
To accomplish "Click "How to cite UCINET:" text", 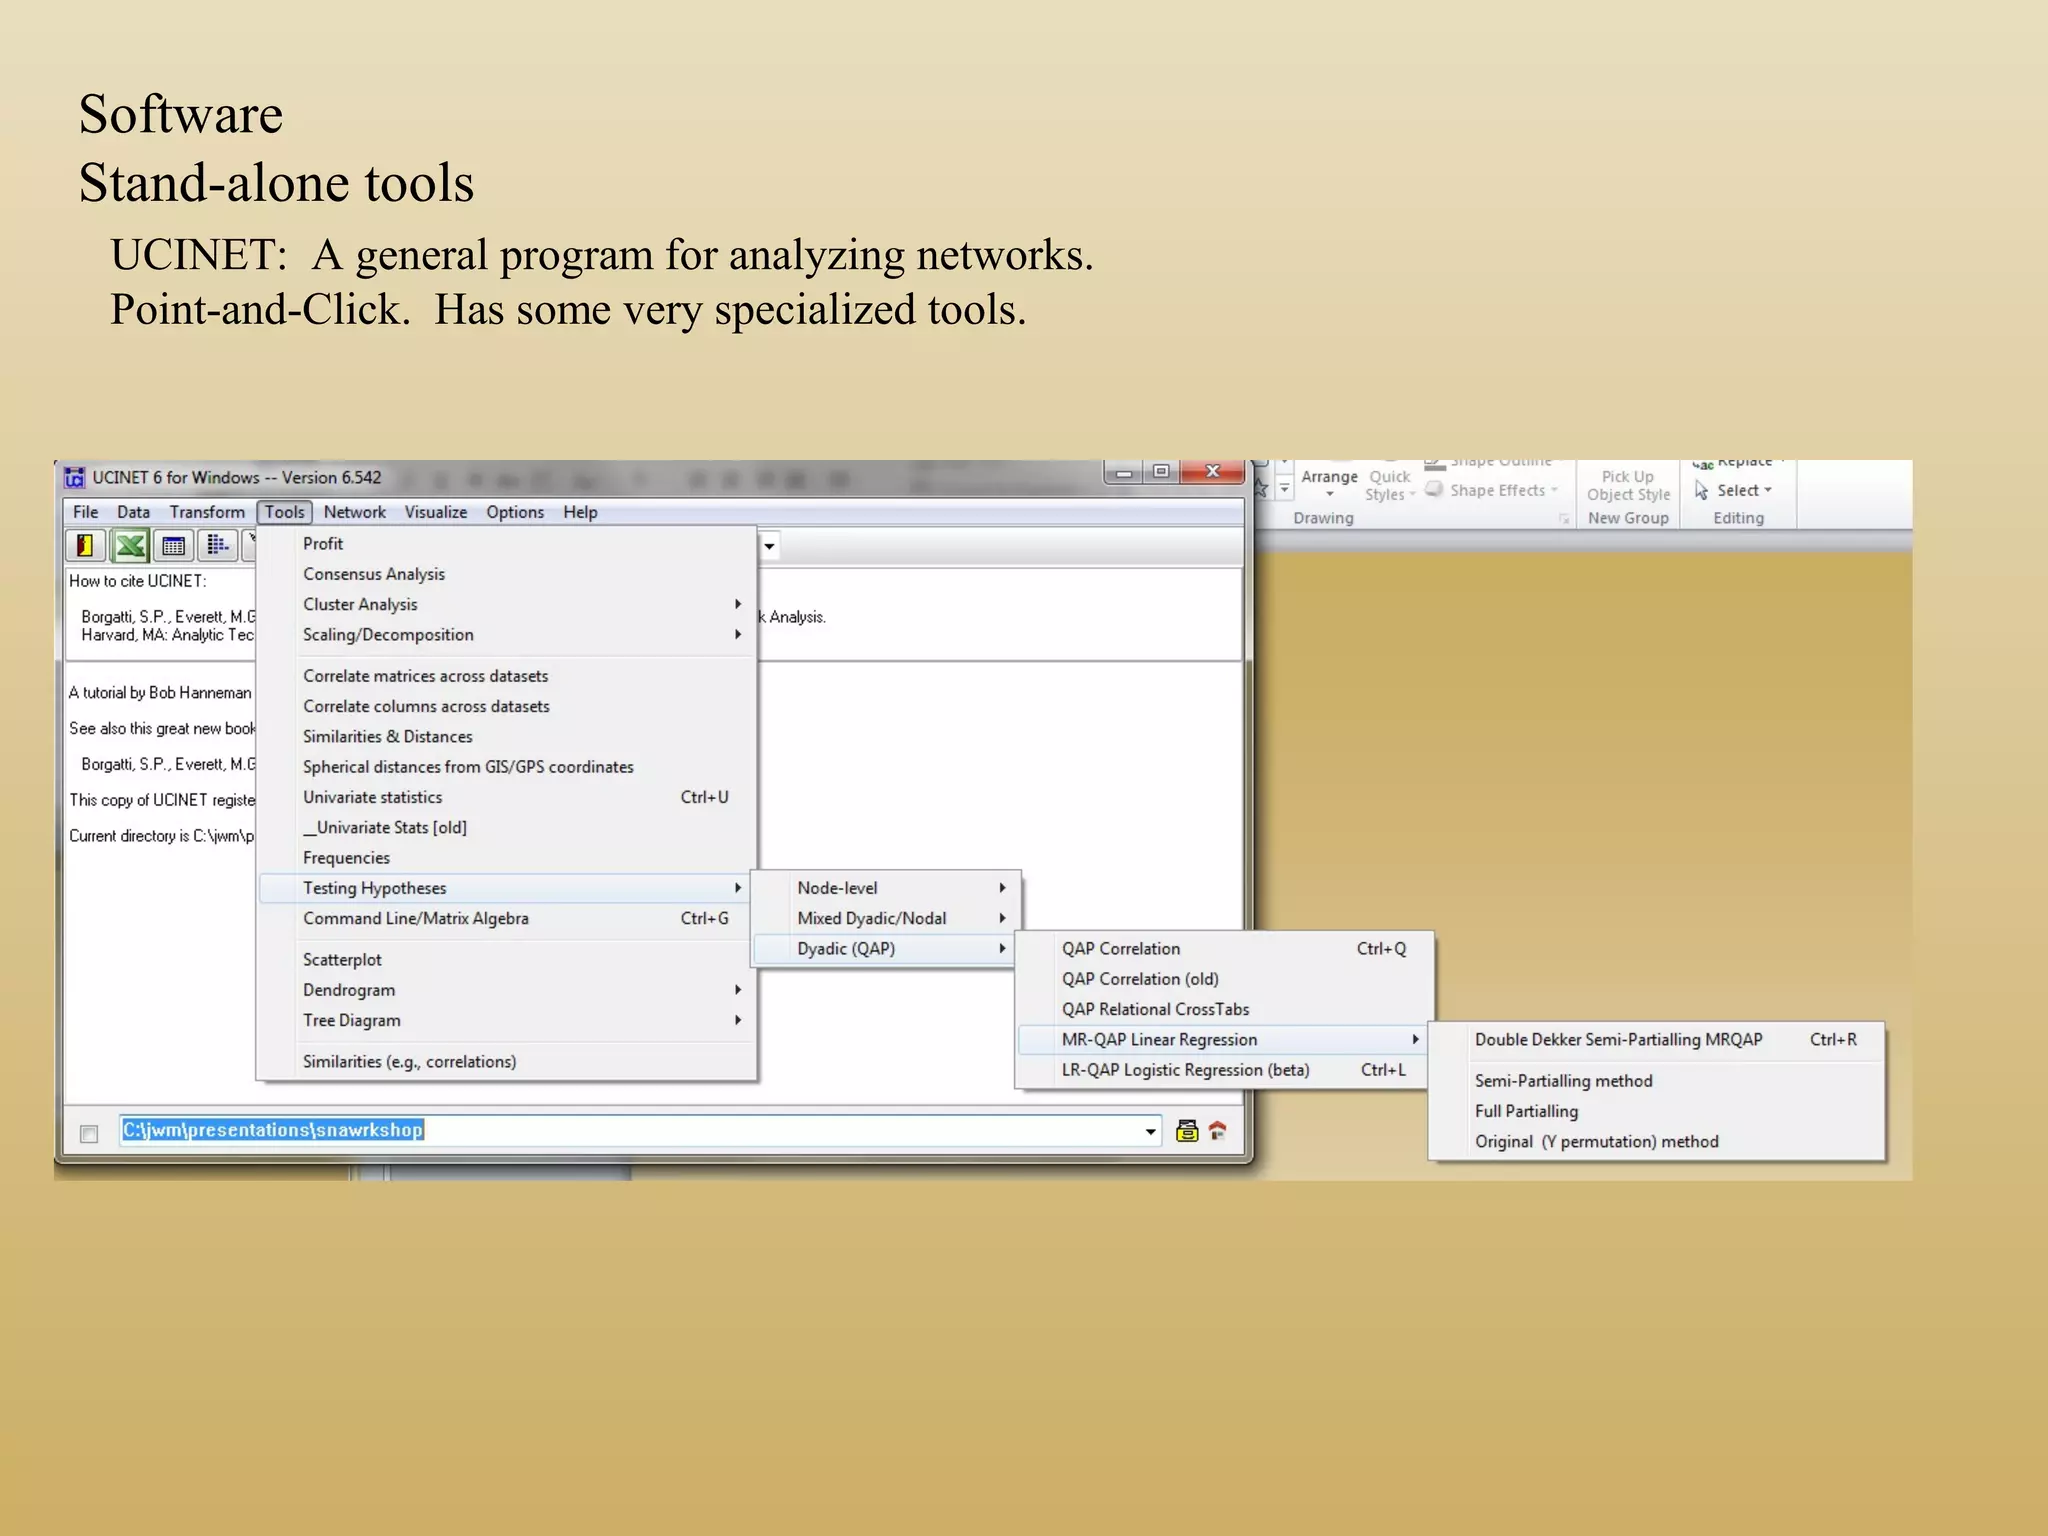I will coord(138,581).
